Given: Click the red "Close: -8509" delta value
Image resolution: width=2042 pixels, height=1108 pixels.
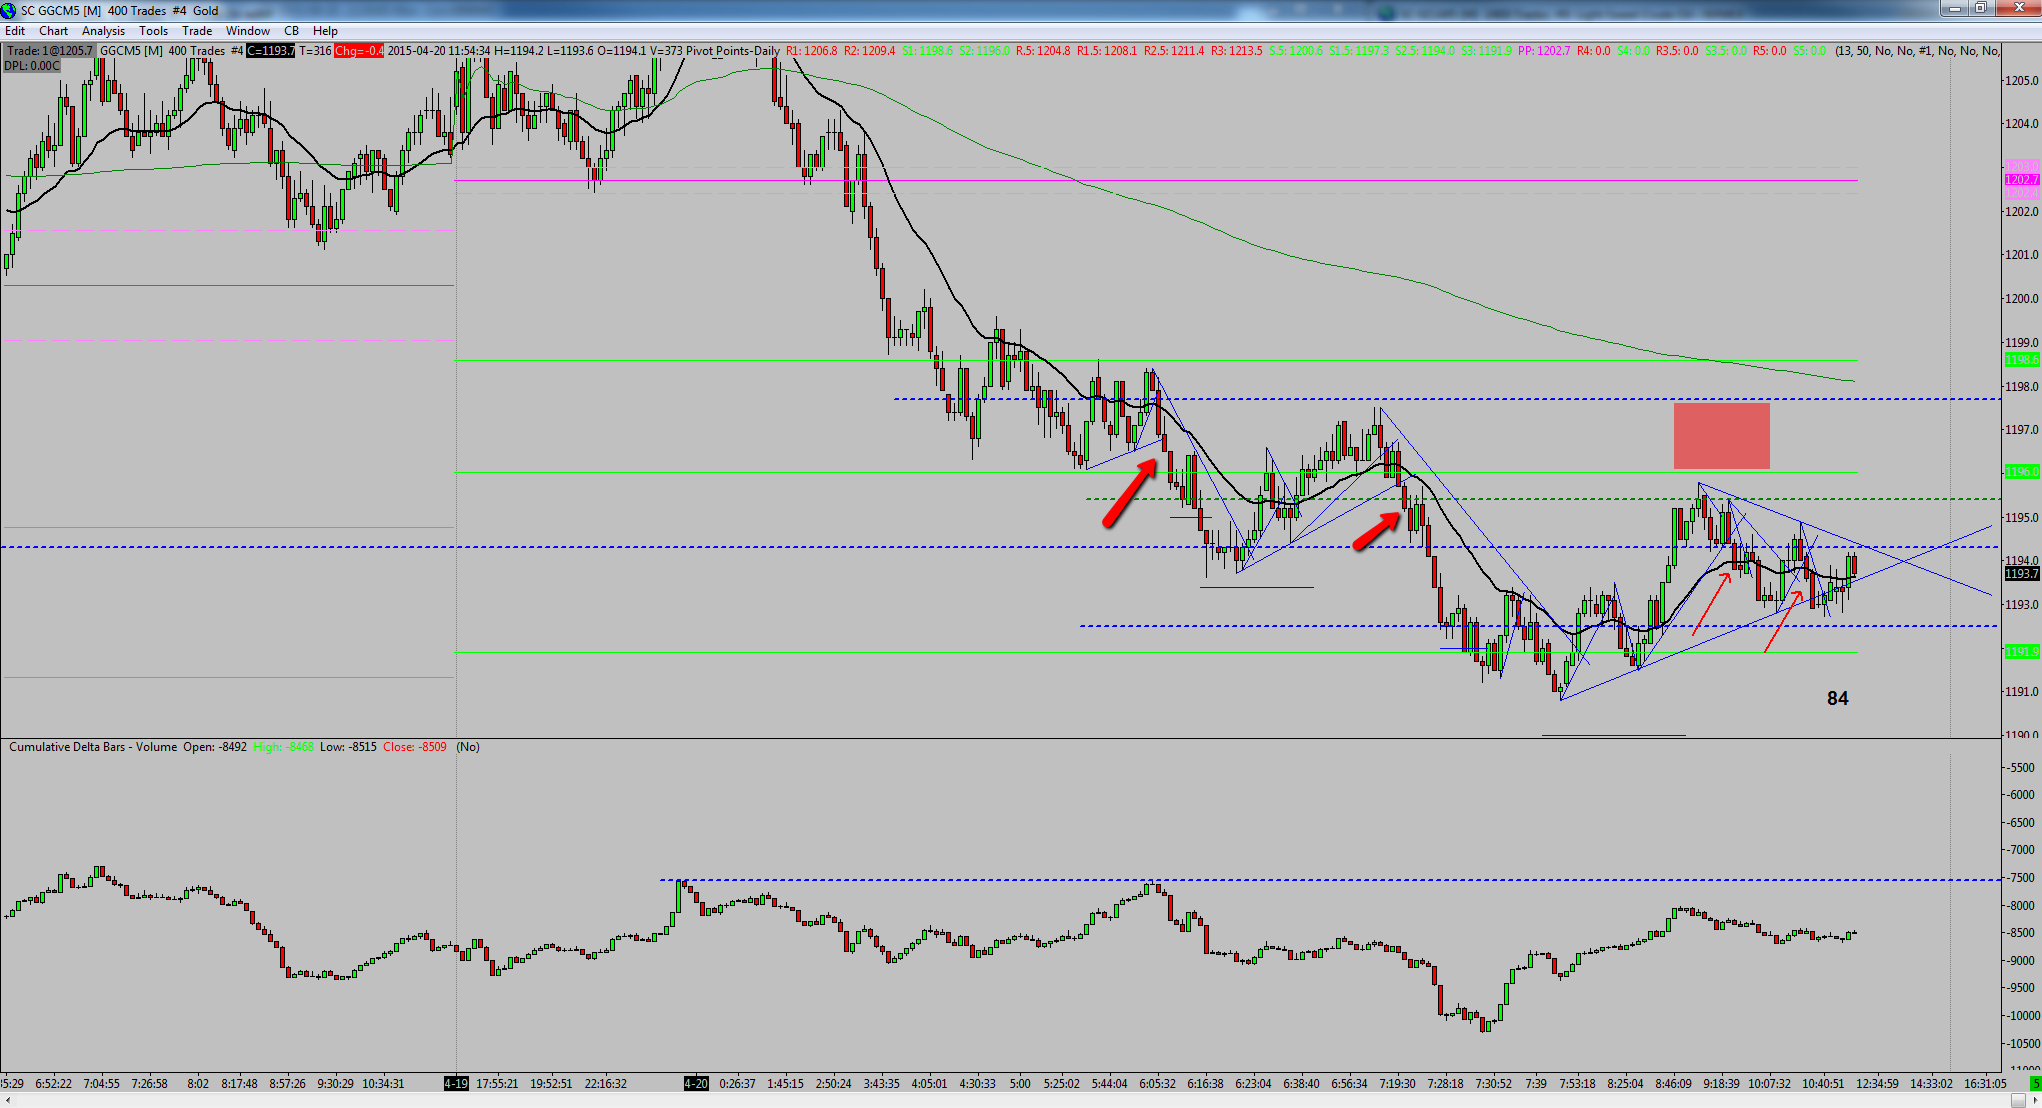Looking at the screenshot, I should pyautogui.click(x=415, y=747).
